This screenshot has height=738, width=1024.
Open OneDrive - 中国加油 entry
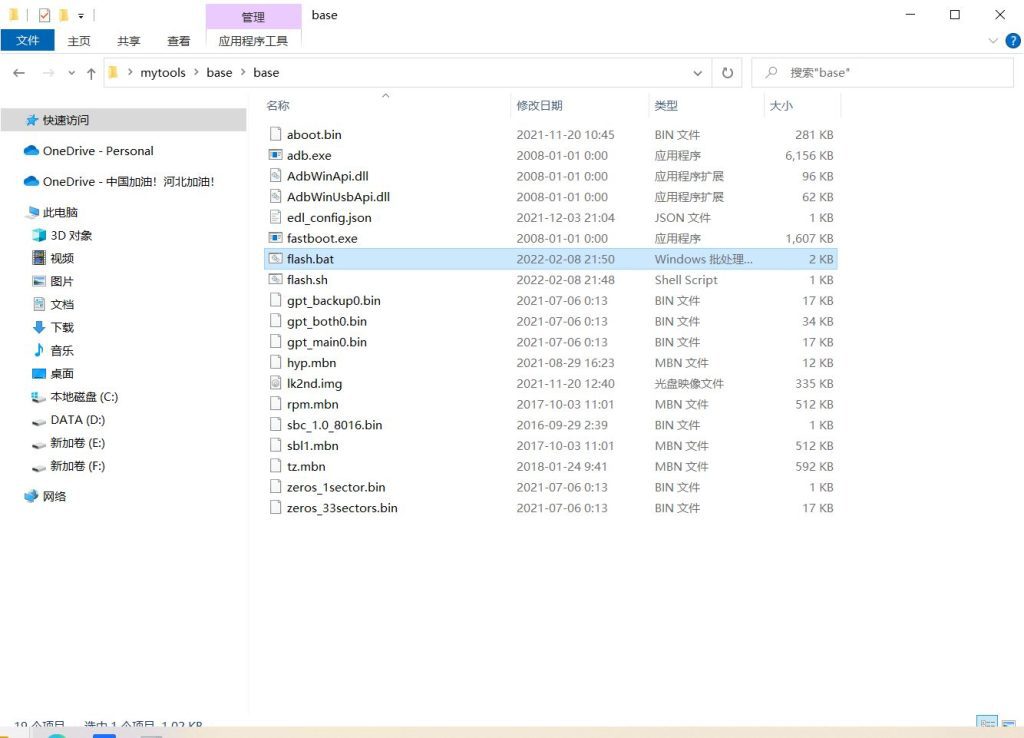coord(128,182)
